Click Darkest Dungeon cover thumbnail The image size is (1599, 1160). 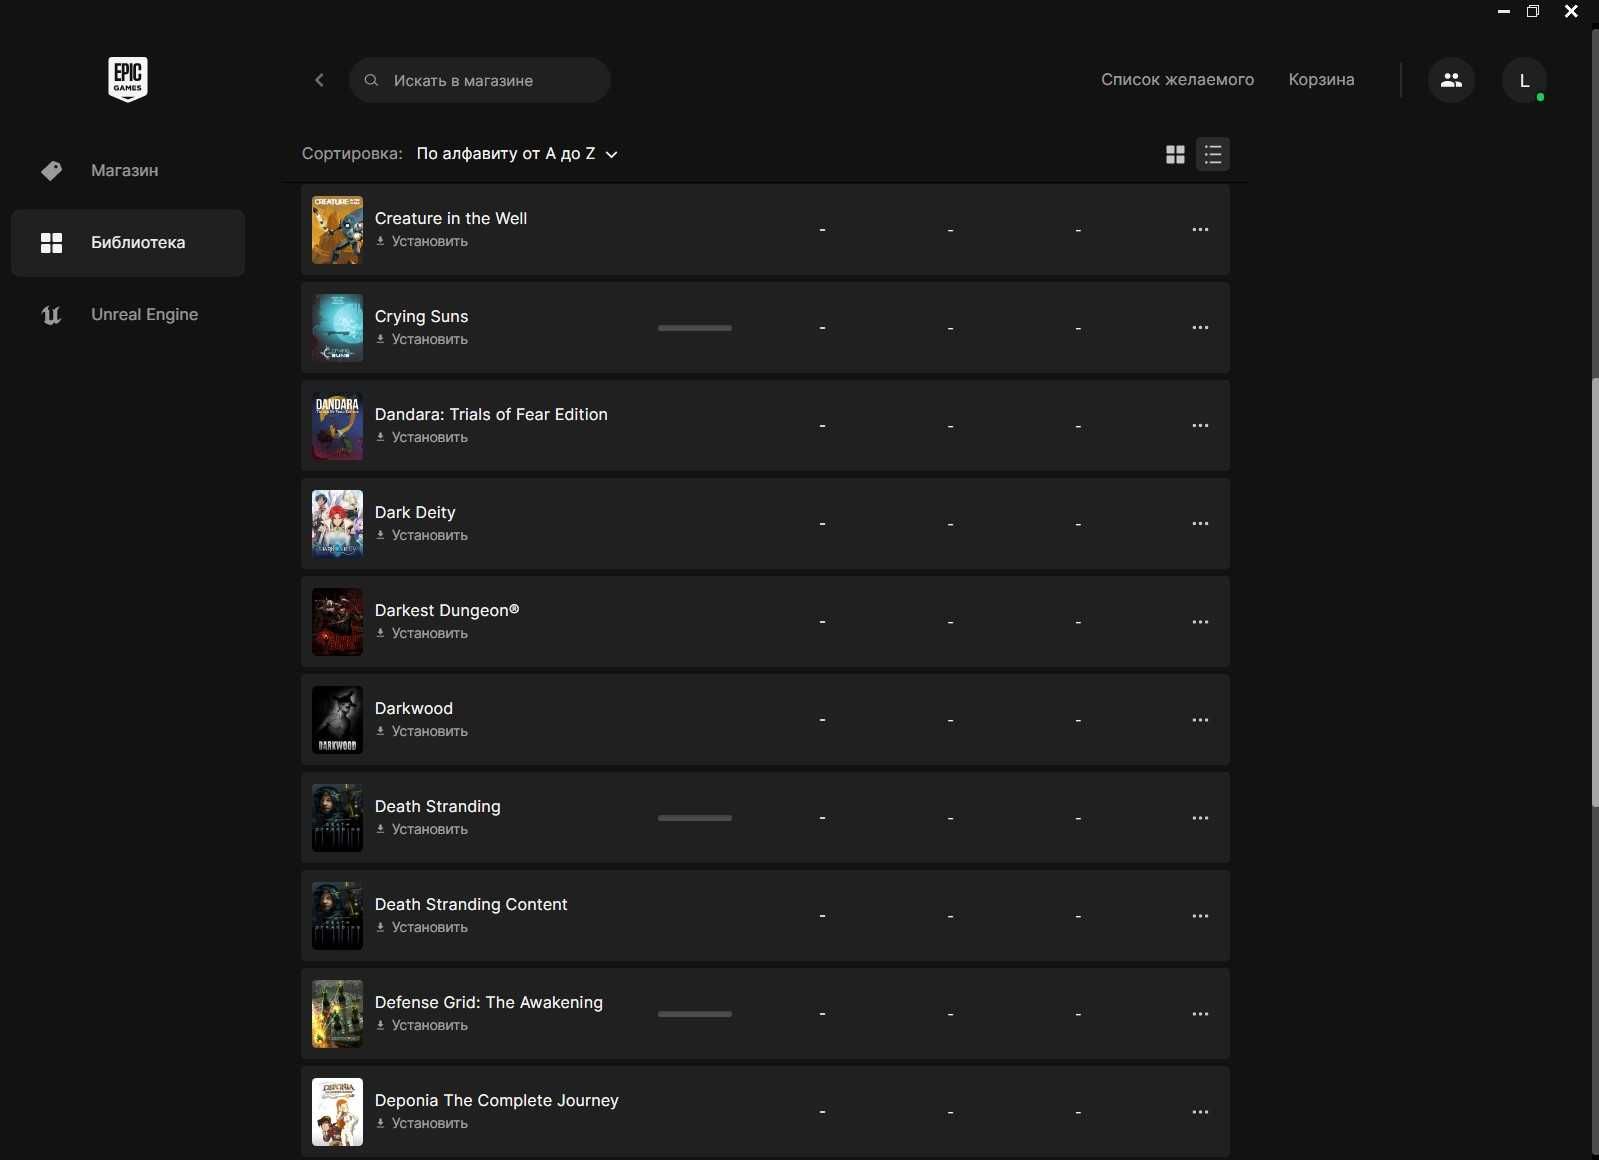[x=337, y=622]
